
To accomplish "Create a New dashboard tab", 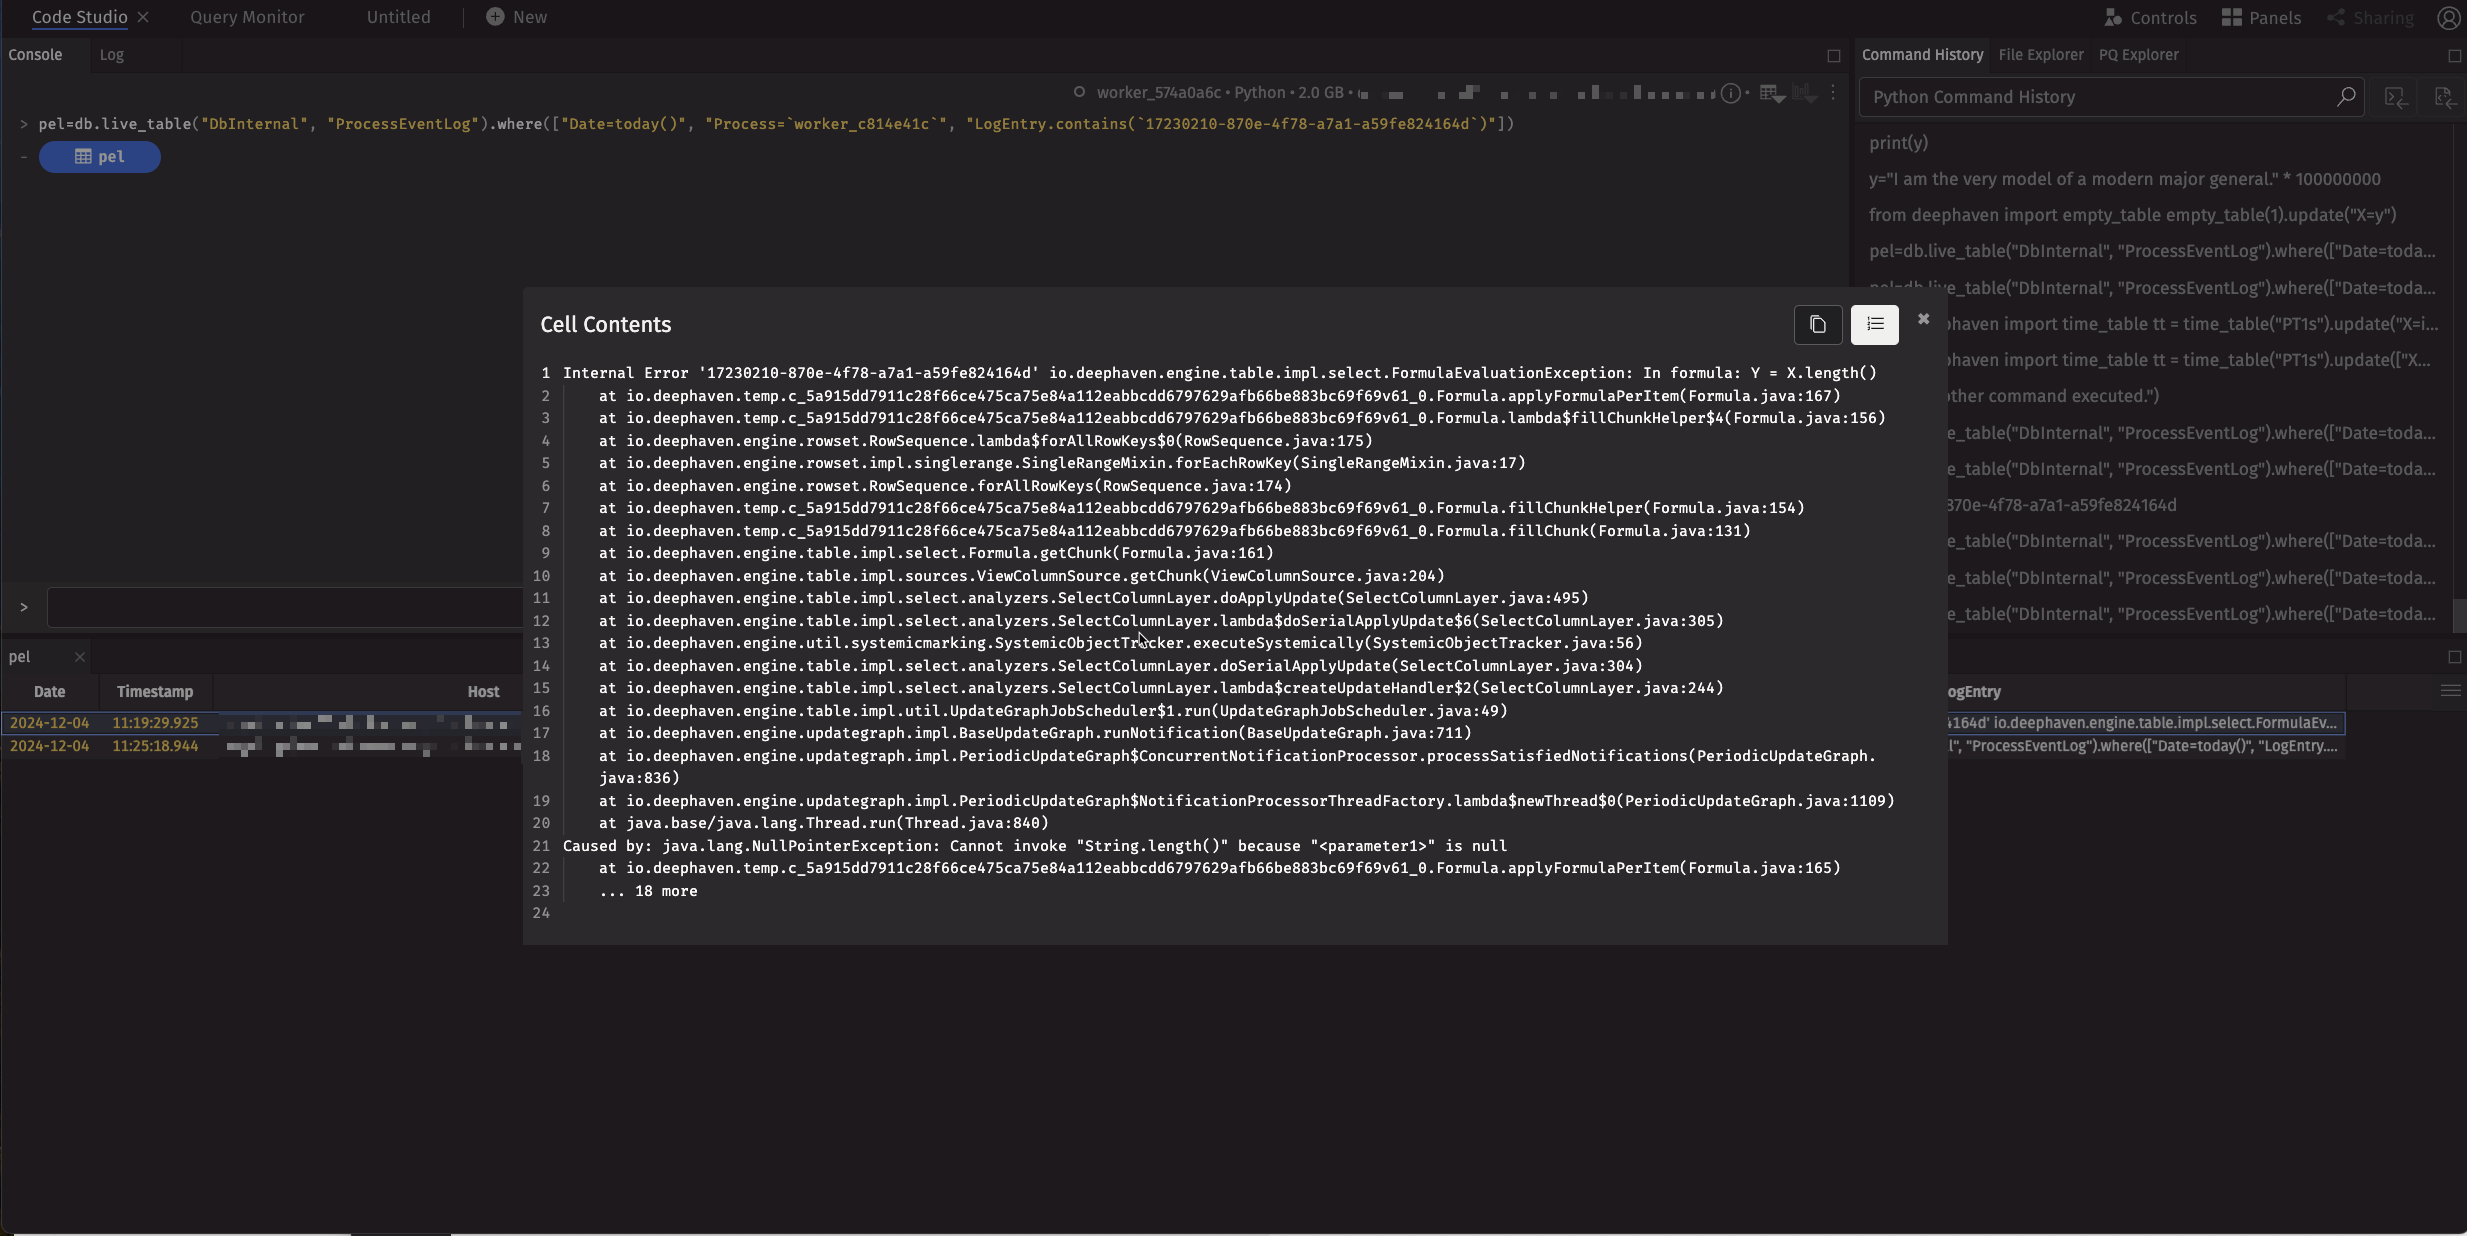I will [x=517, y=17].
